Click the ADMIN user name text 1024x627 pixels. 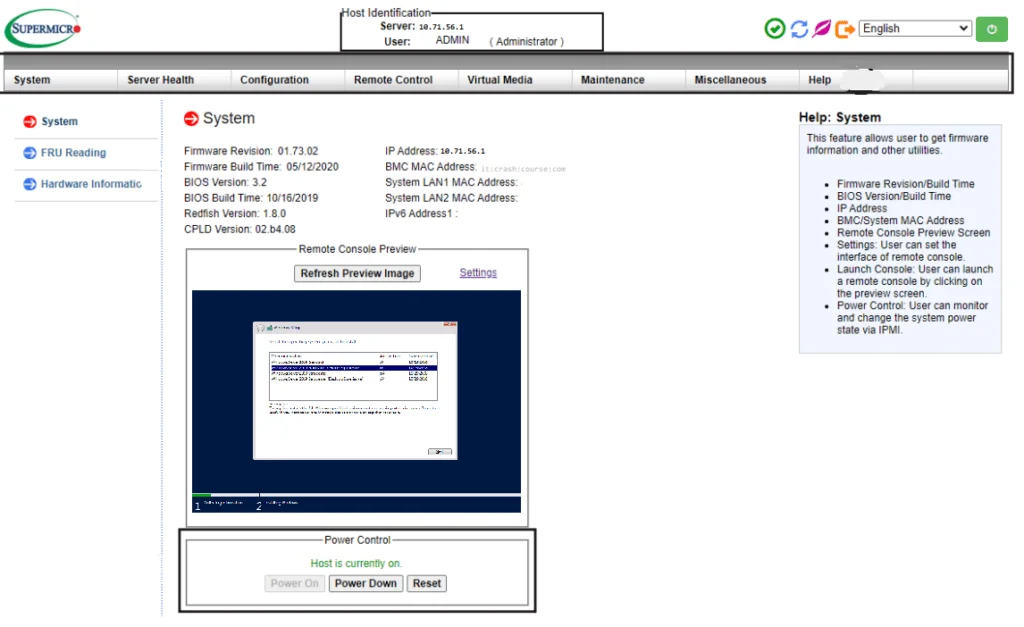452,40
